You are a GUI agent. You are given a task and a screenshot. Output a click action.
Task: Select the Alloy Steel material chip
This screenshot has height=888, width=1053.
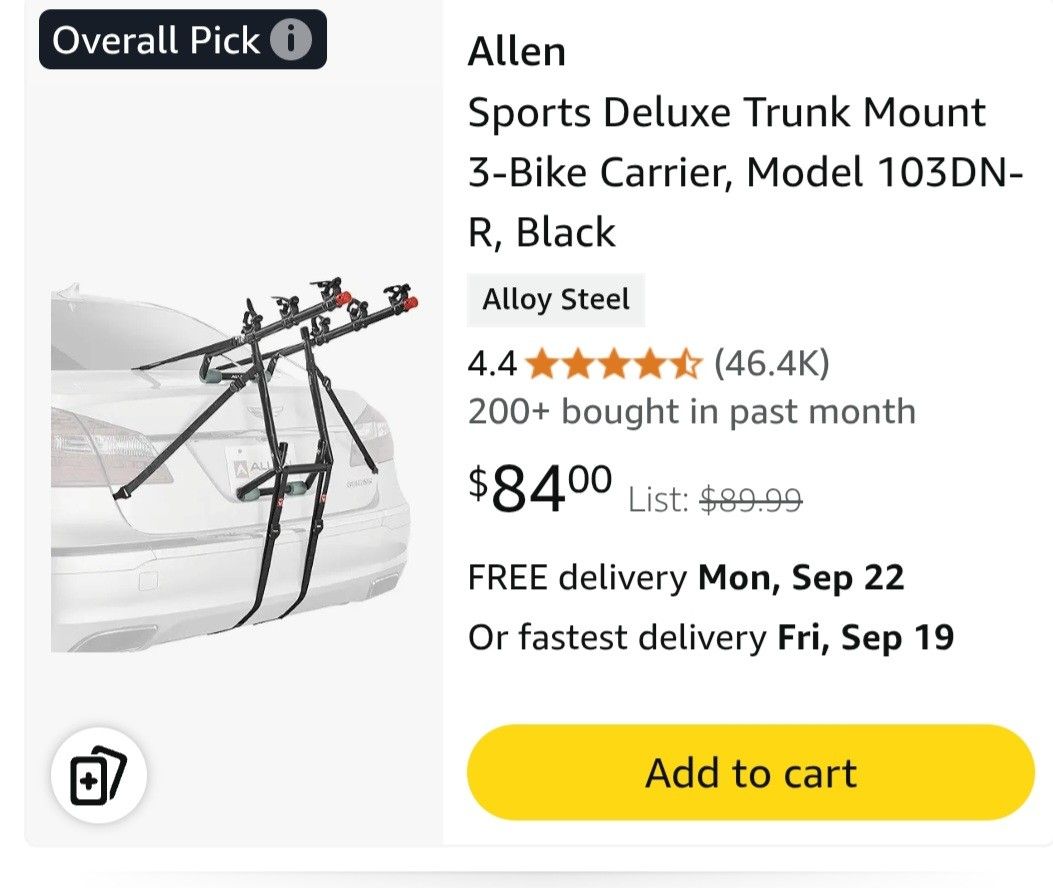pyautogui.click(x=556, y=299)
